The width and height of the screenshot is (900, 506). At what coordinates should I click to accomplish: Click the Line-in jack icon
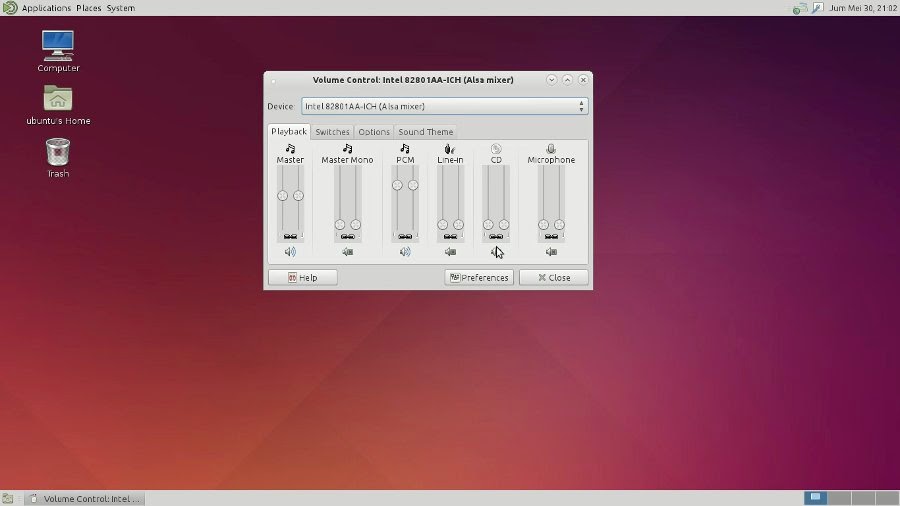(450, 149)
